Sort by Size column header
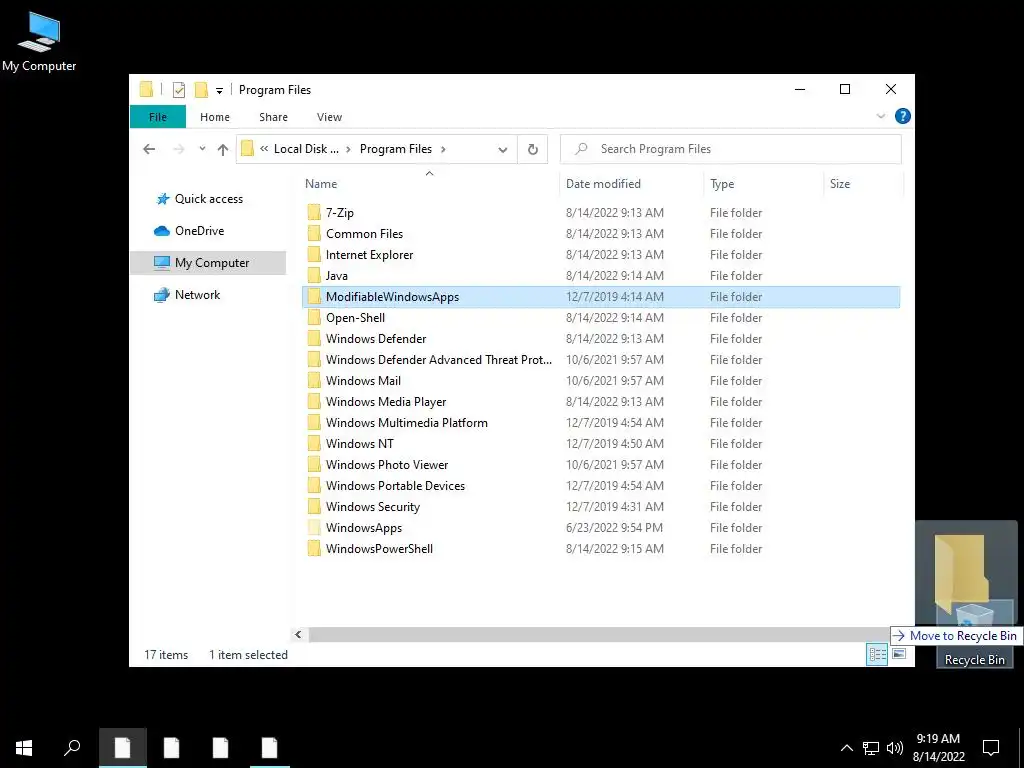This screenshot has height=768, width=1024. [840, 184]
